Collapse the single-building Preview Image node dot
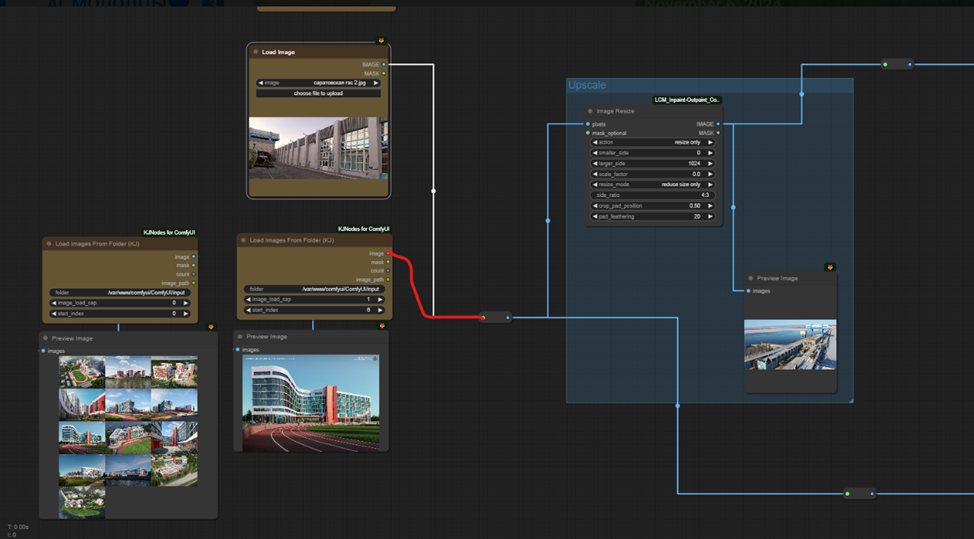The height and width of the screenshot is (539, 974). (x=240, y=337)
